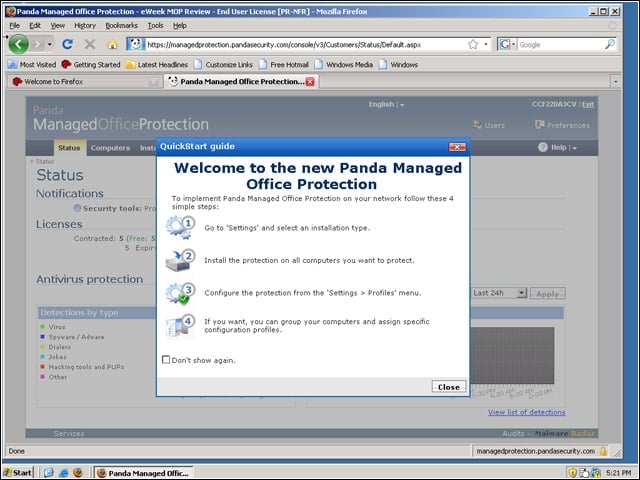640x480 pixels.
Task: Open the Help question mark icon
Action: pyautogui.click(x=542, y=147)
